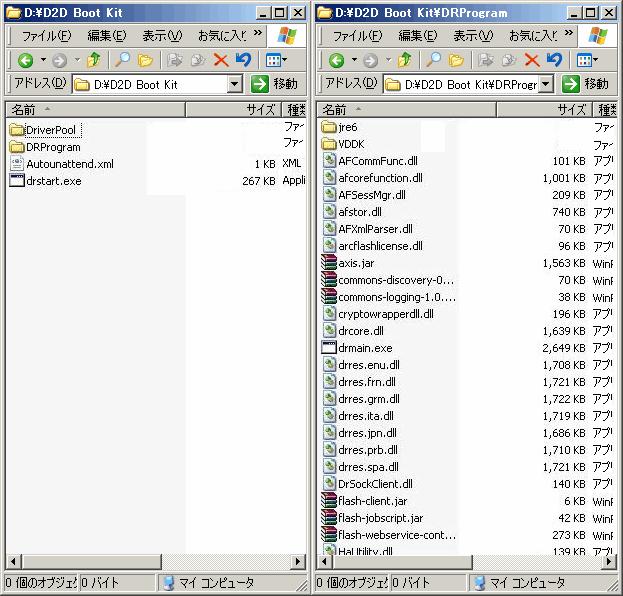Select the DriverPool folder icon
Viewport: 623px width, 596px height.
point(17,130)
